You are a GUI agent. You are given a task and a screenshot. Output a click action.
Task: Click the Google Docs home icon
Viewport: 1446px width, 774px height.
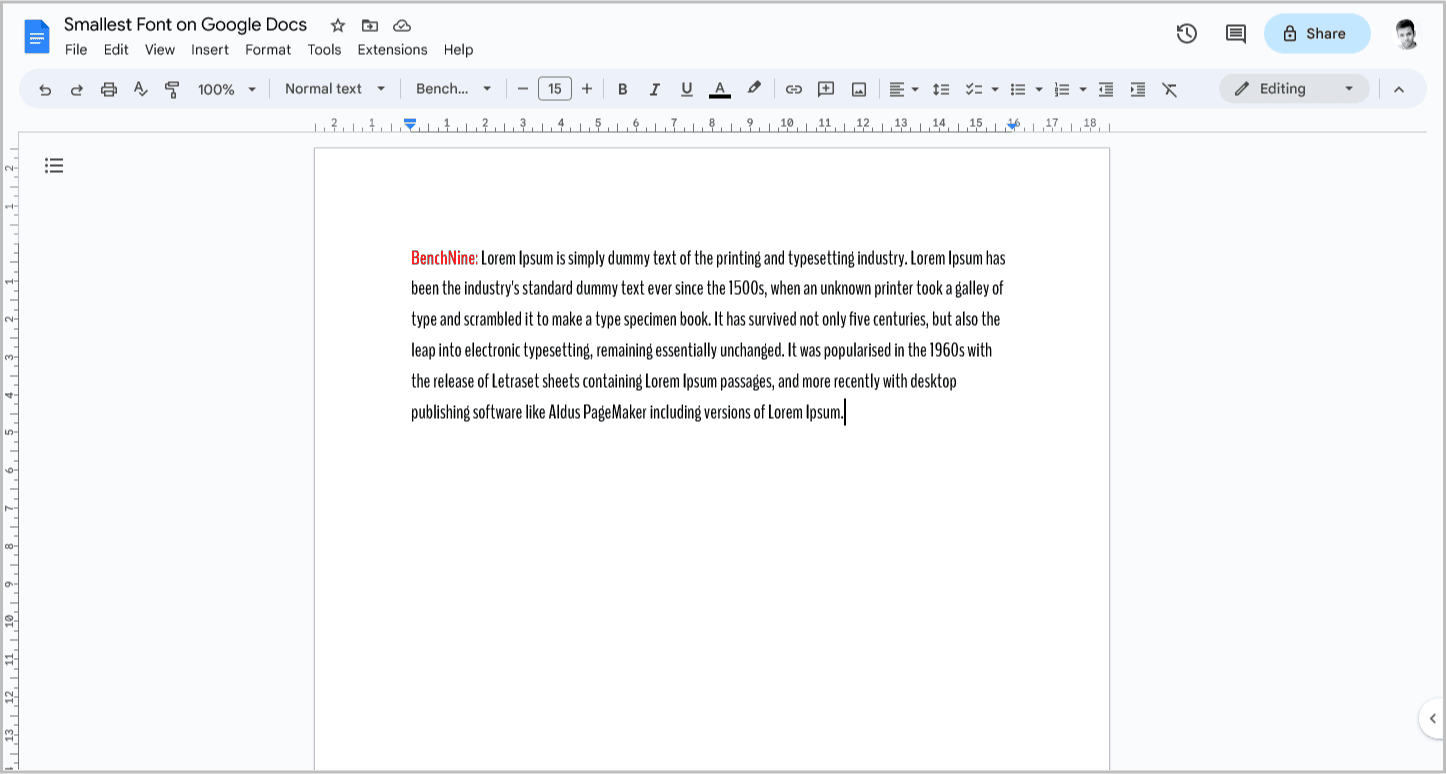pyautogui.click(x=37, y=37)
